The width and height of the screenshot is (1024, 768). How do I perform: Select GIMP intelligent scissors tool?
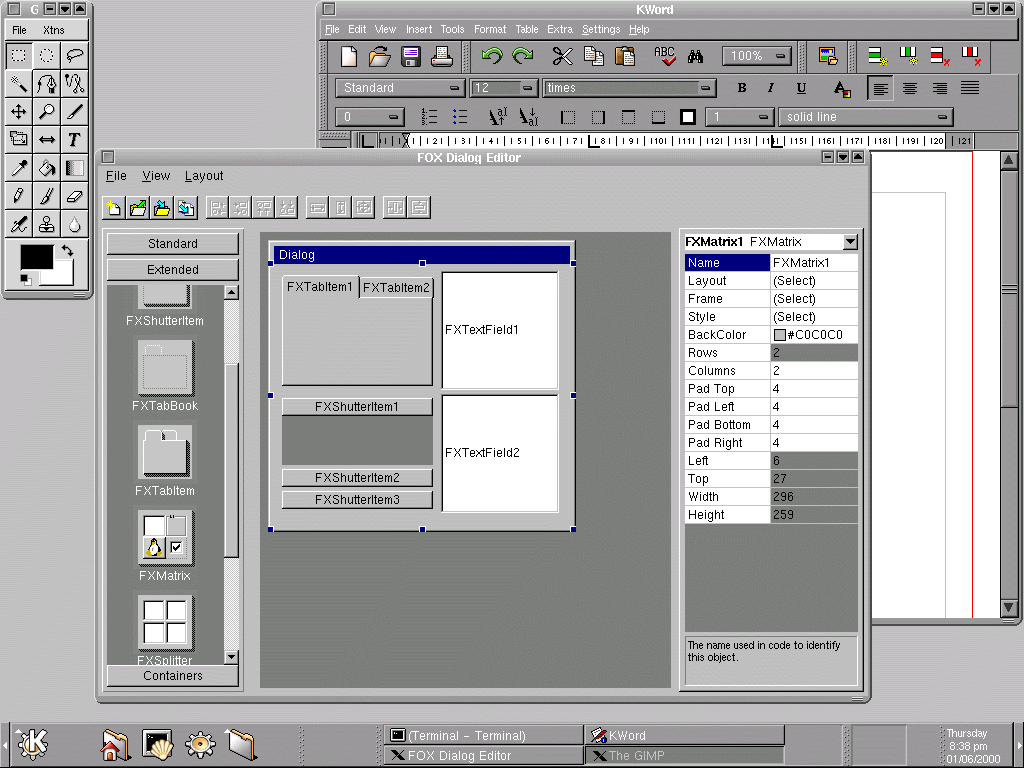tap(74, 84)
